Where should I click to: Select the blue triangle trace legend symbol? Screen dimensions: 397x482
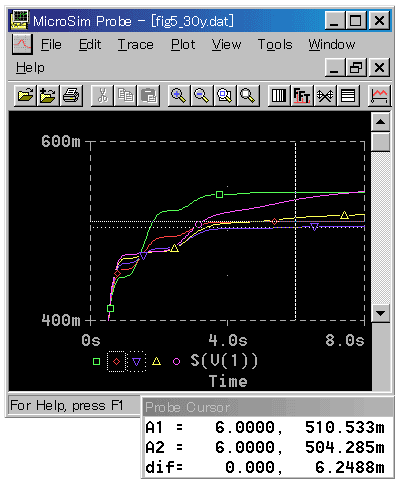pyautogui.click(x=136, y=361)
